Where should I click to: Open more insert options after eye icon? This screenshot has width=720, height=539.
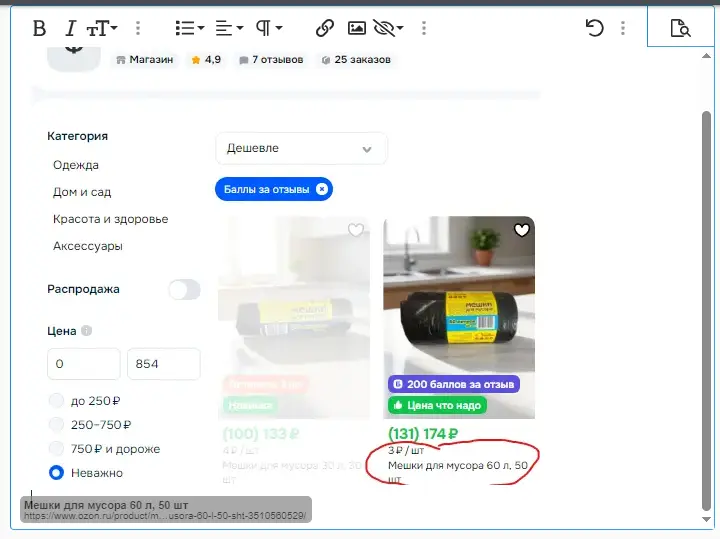[x=424, y=28]
